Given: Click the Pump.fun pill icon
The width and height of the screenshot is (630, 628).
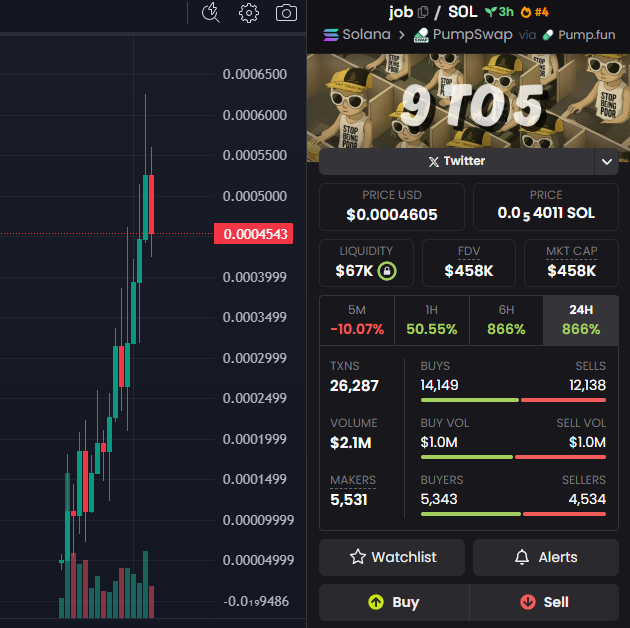Looking at the screenshot, I should [x=548, y=35].
